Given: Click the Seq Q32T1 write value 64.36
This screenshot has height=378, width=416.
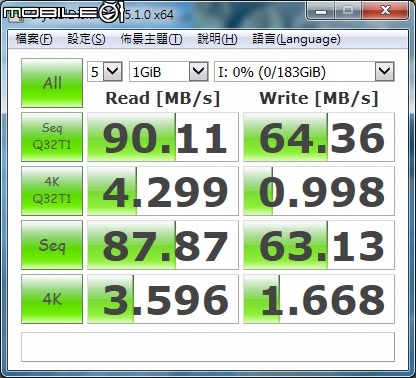Looking at the screenshot, I should pos(319,137).
